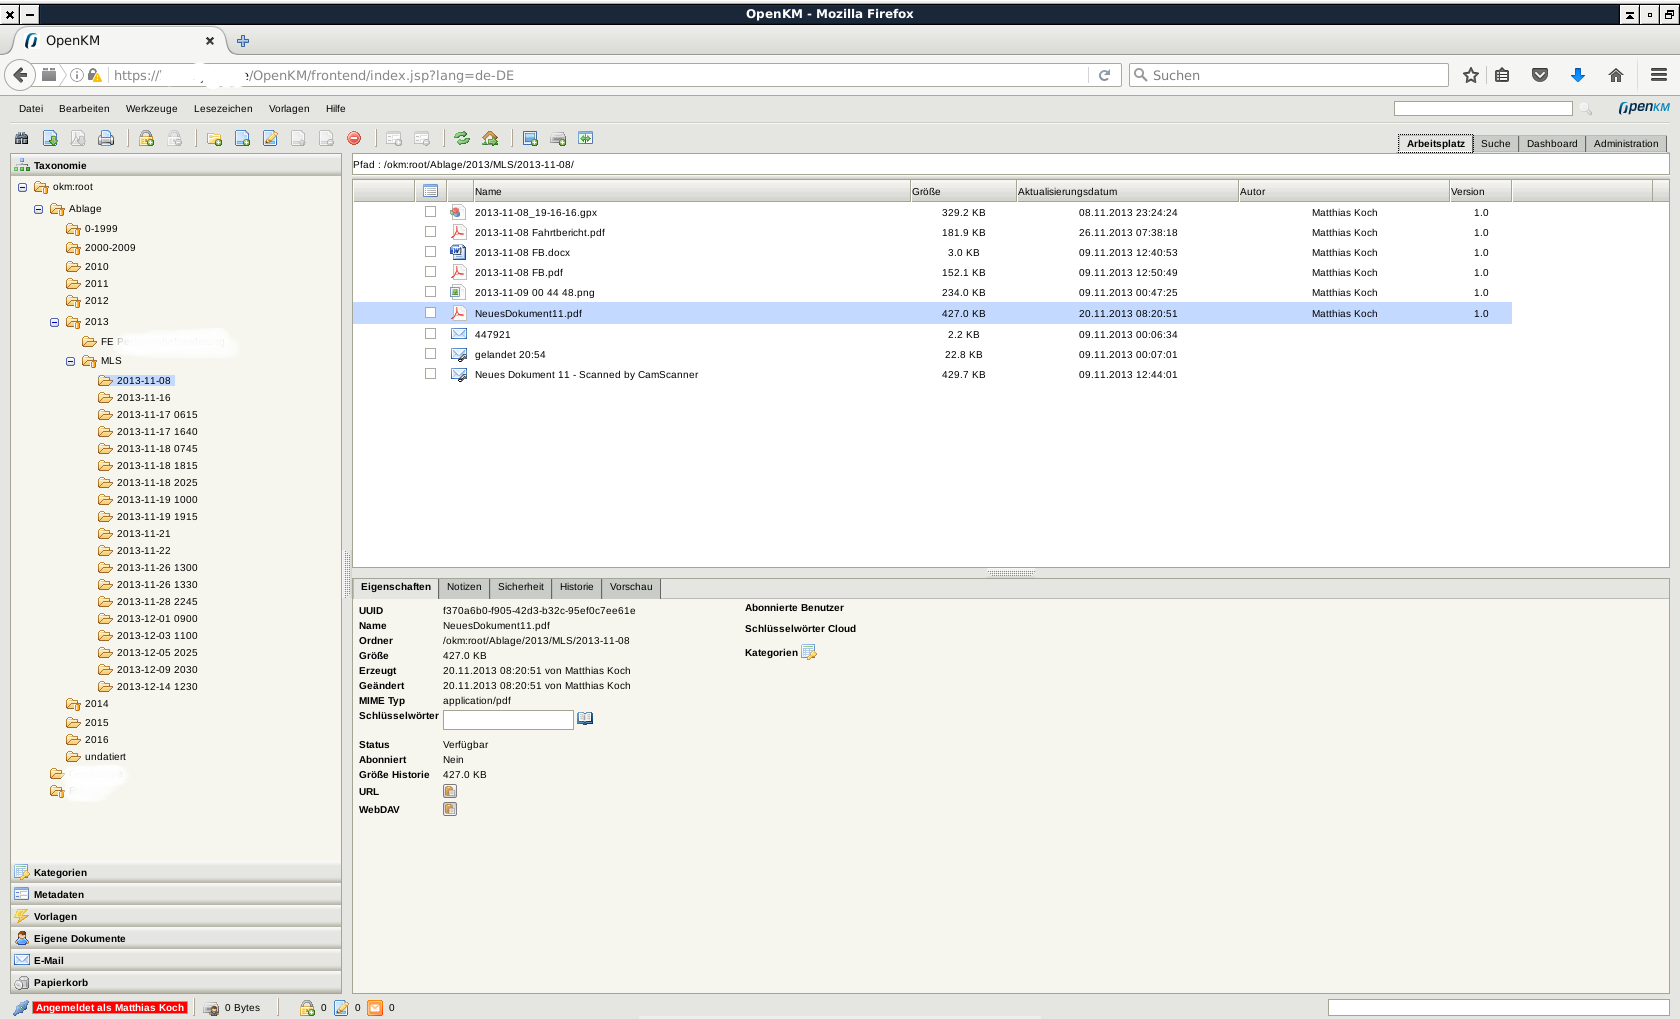This screenshot has height=1019, width=1680.
Task: Click inside the Schlüsselwörter input field
Action: (x=508, y=719)
